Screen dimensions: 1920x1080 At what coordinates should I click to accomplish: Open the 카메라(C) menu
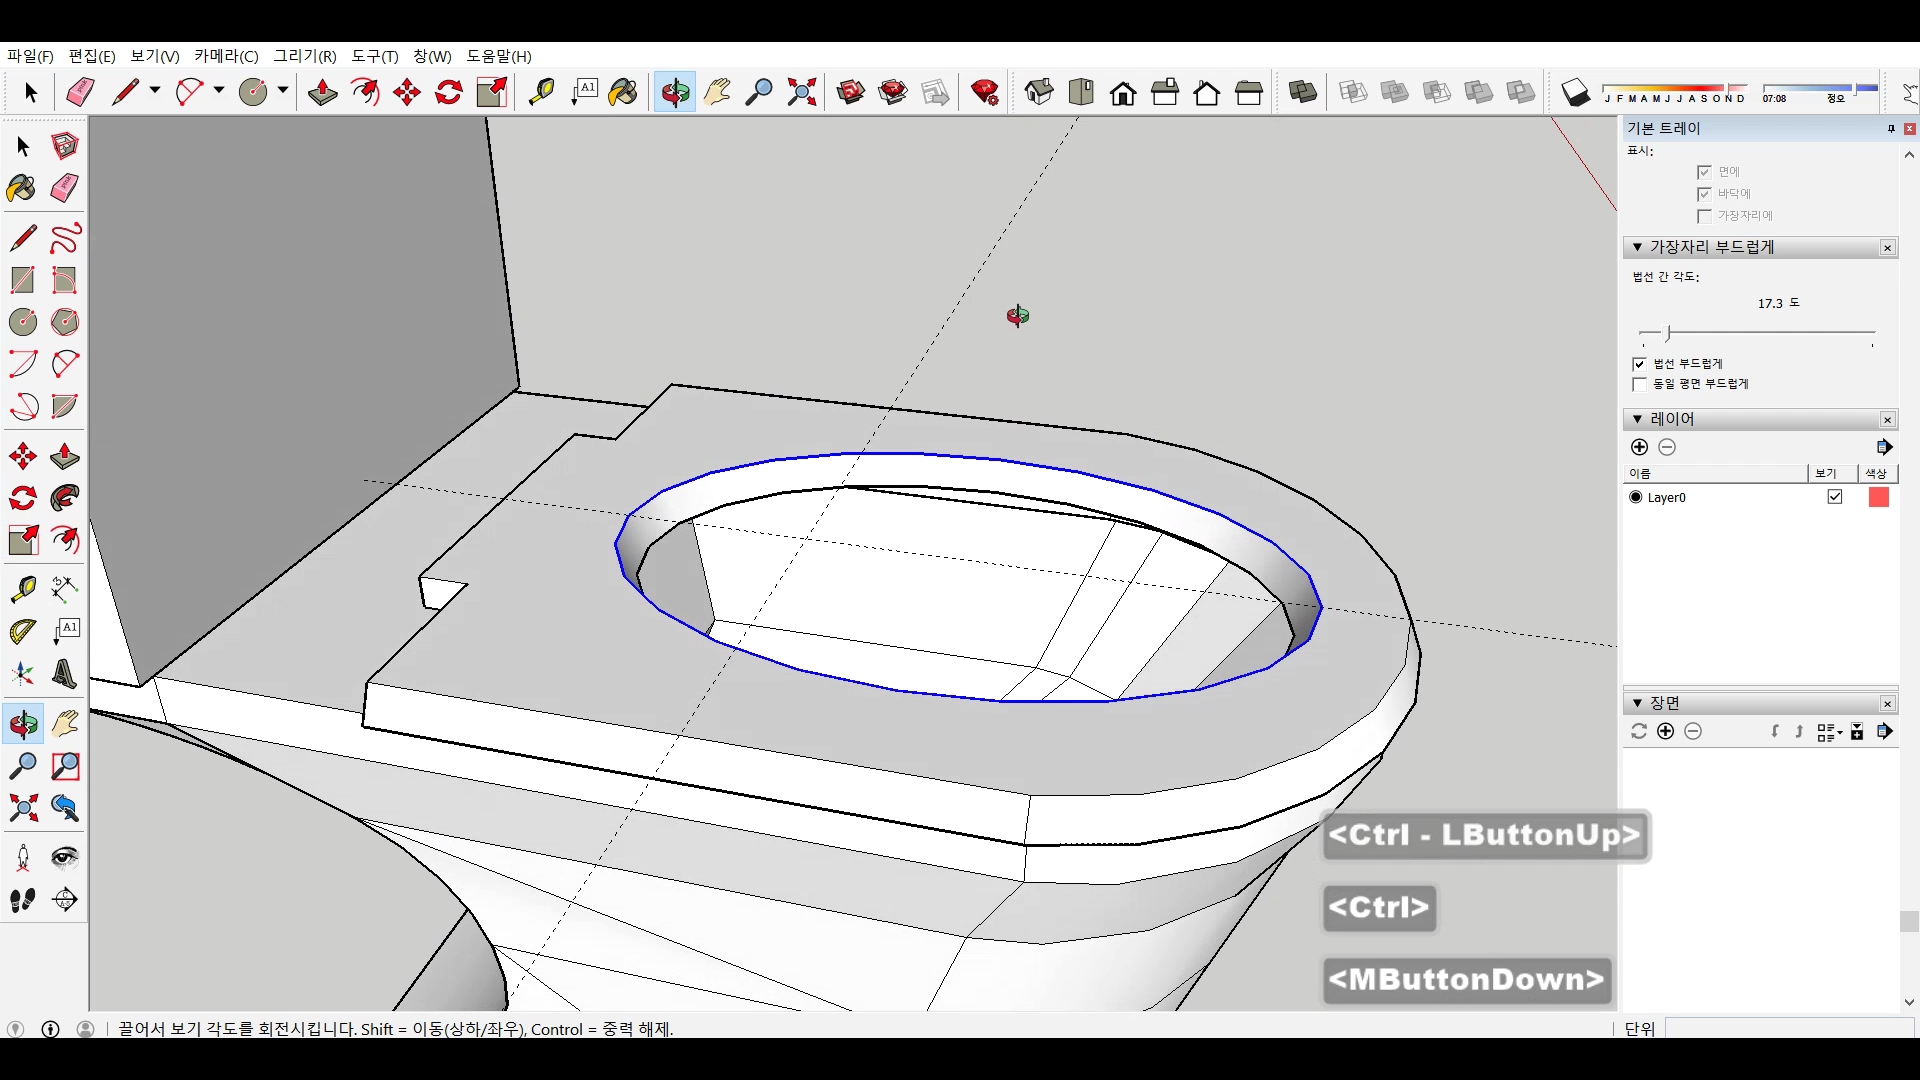point(226,56)
